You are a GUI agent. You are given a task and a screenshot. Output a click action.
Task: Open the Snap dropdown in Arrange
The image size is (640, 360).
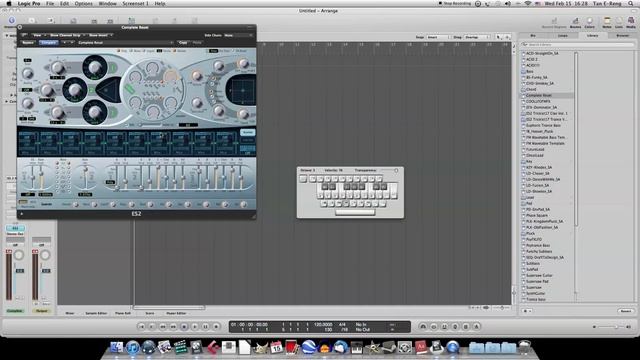(438, 37)
